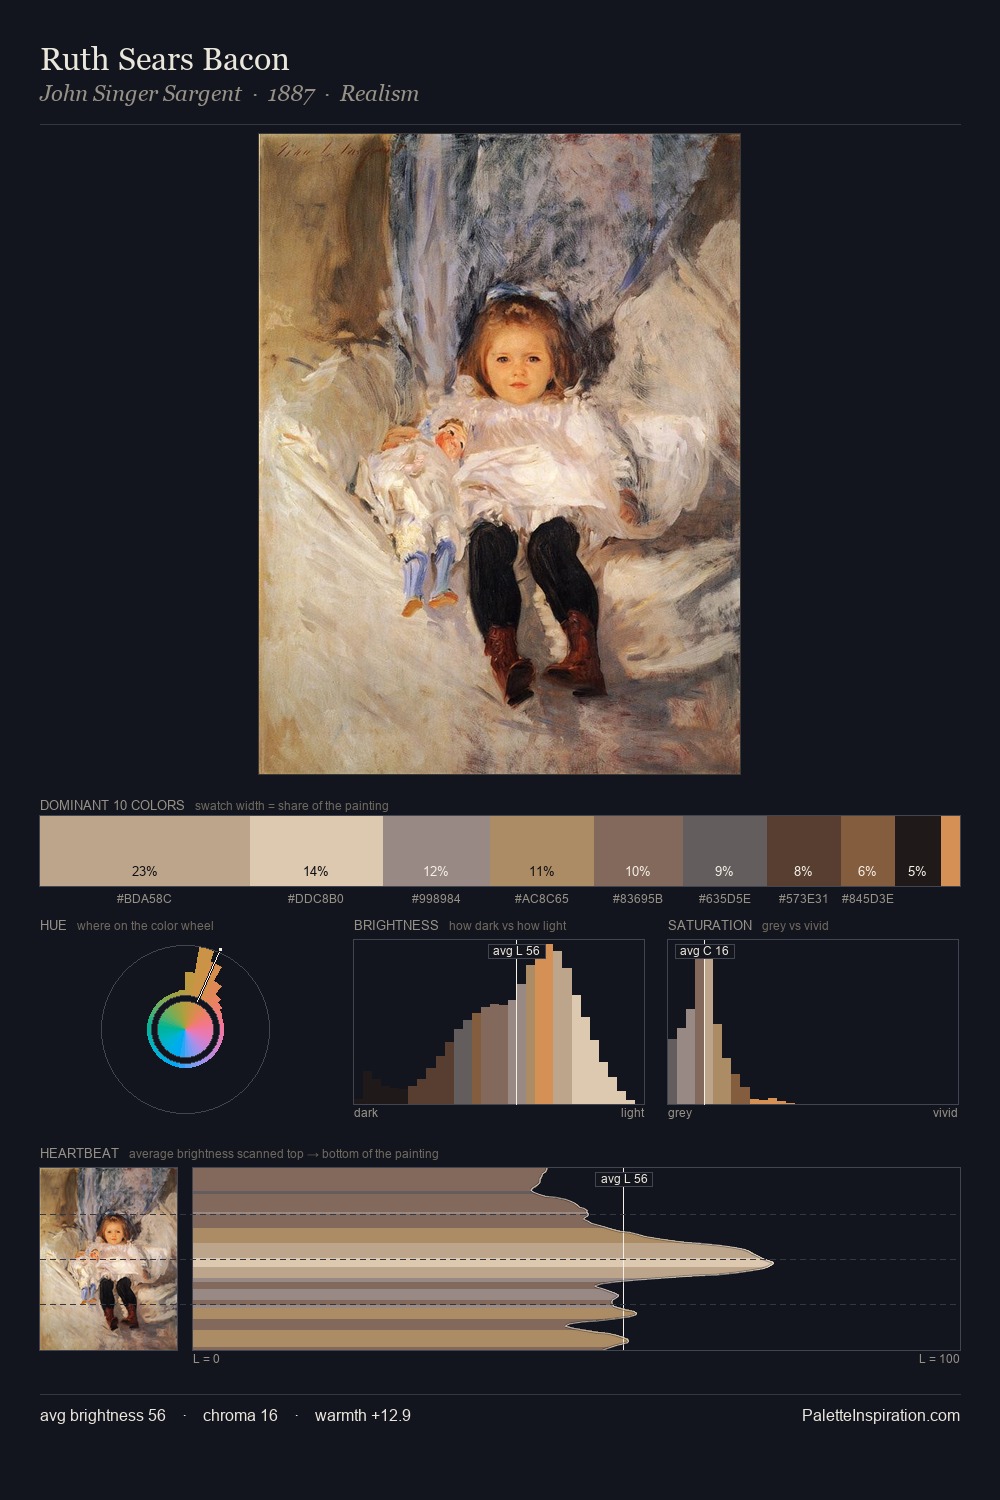Click the 9% grey swatch #635D5E
Image resolution: width=1000 pixels, height=1500 pixels.
725,851
